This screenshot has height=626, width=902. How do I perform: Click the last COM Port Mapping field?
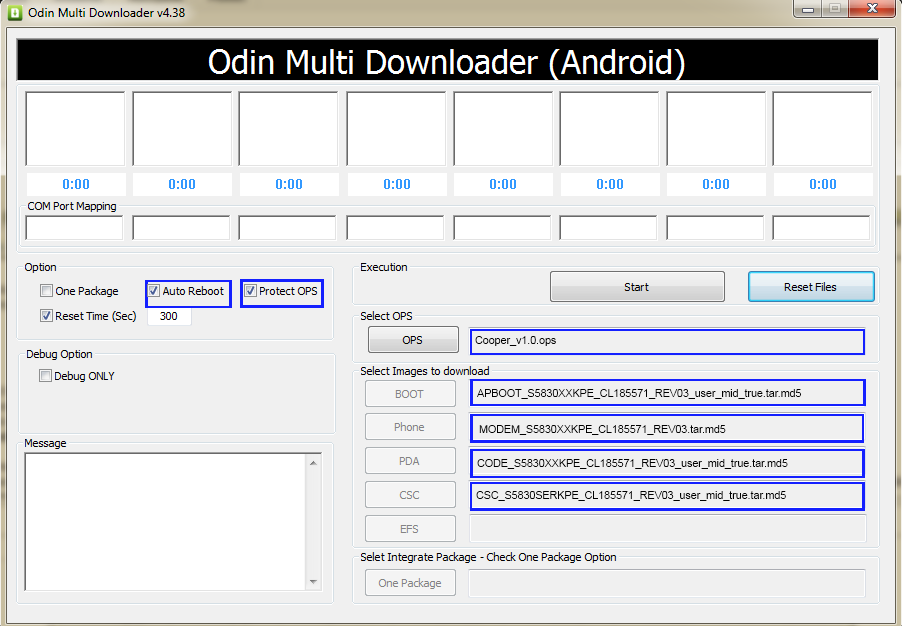click(821, 228)
